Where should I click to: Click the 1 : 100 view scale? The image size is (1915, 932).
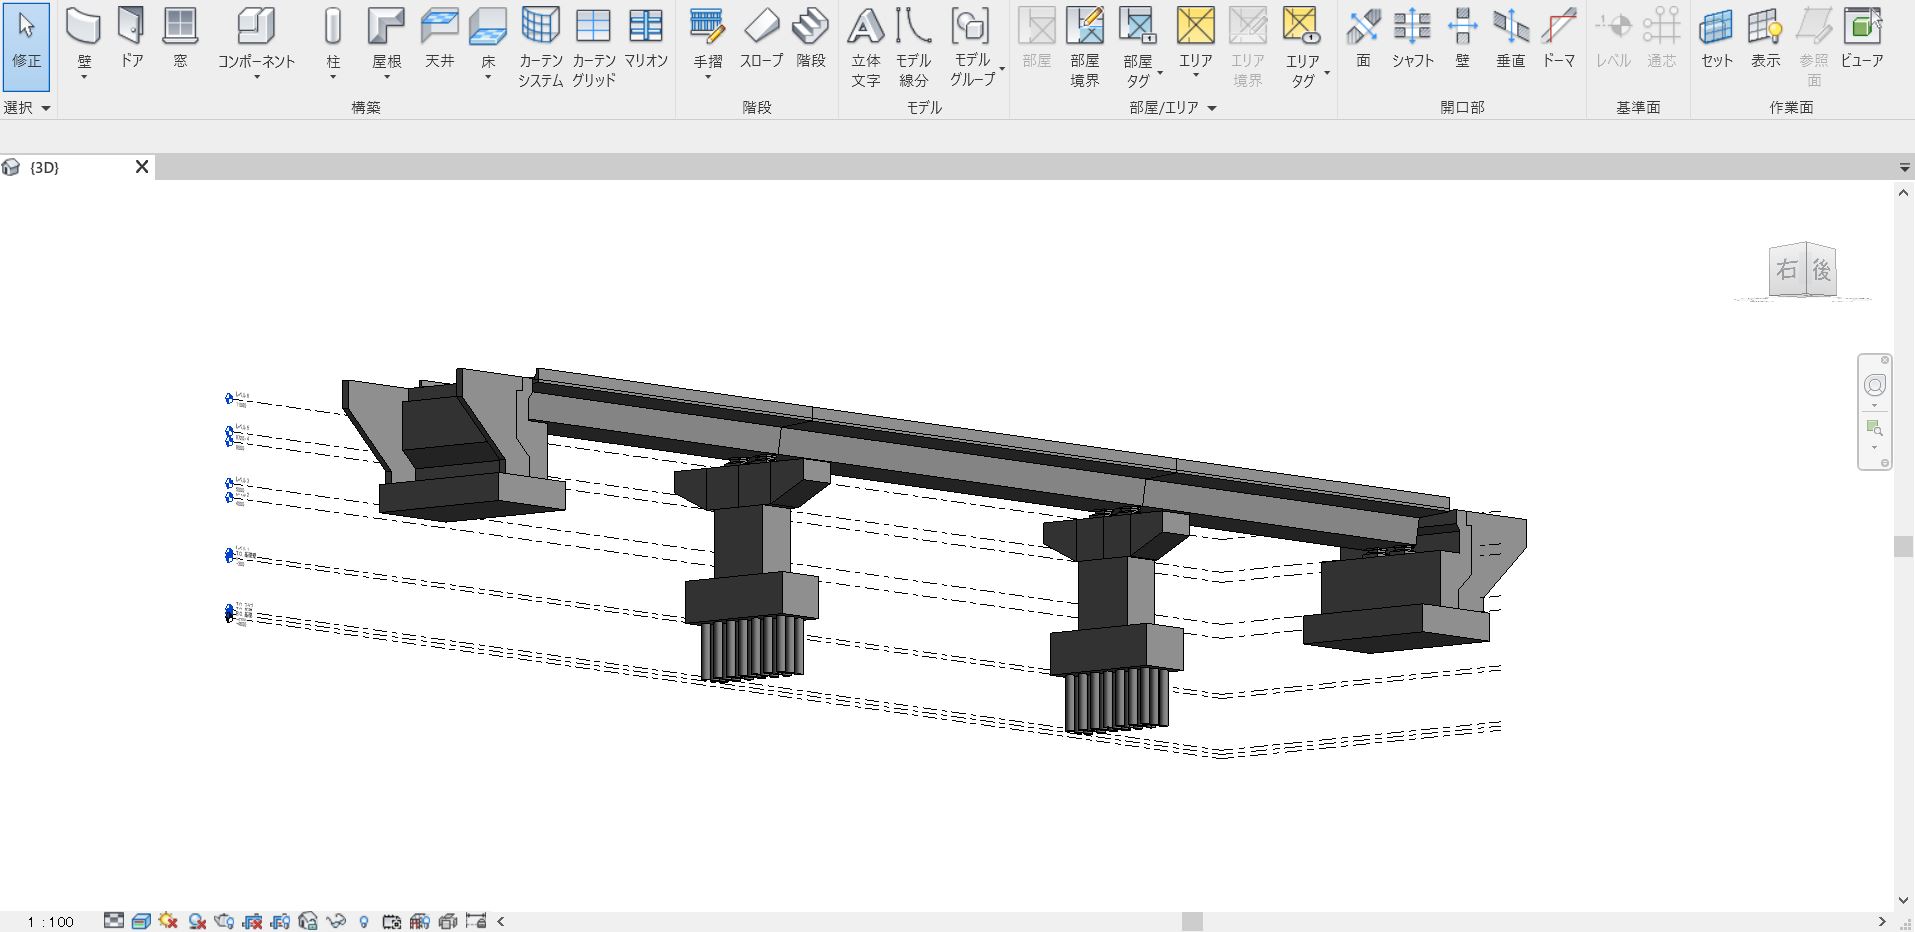[51, 921]
